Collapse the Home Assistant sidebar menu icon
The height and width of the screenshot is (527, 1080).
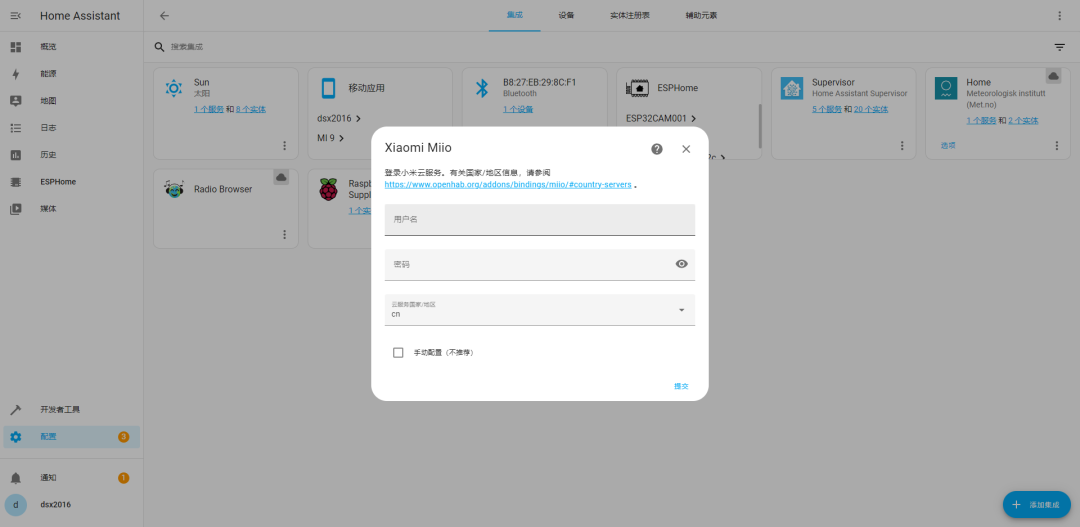coord(16,16)
